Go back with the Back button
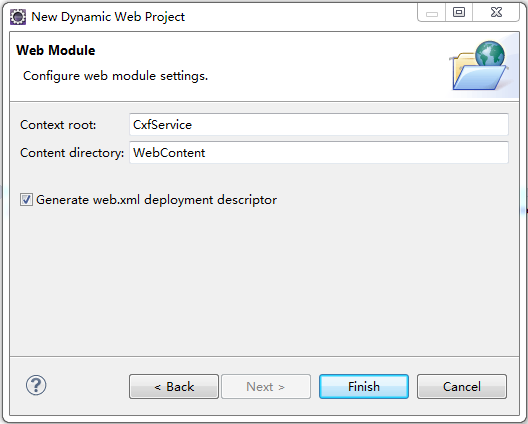Viewport: 528px width, 424px height. coord(174,387)
